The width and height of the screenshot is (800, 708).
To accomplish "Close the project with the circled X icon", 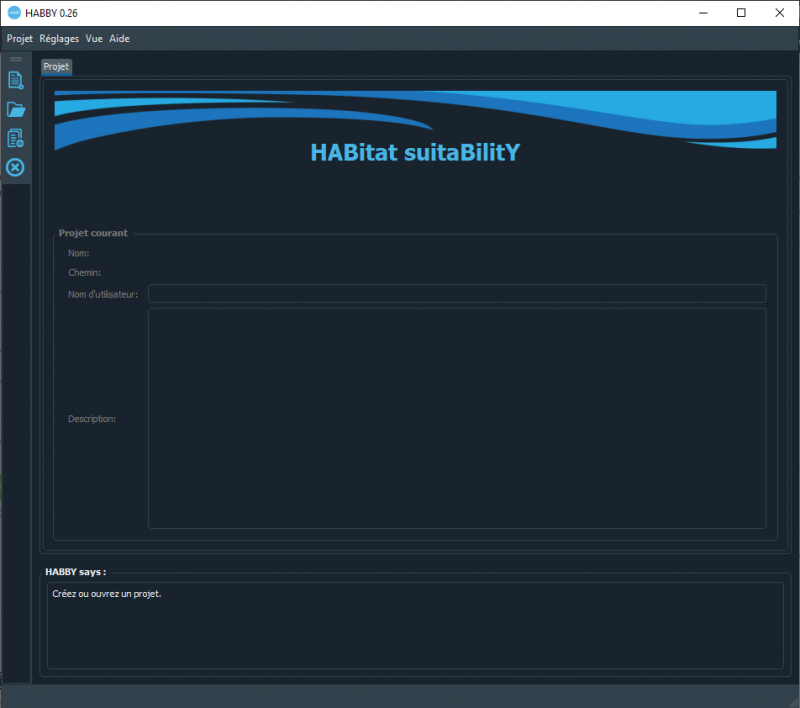I will (15, 167).
